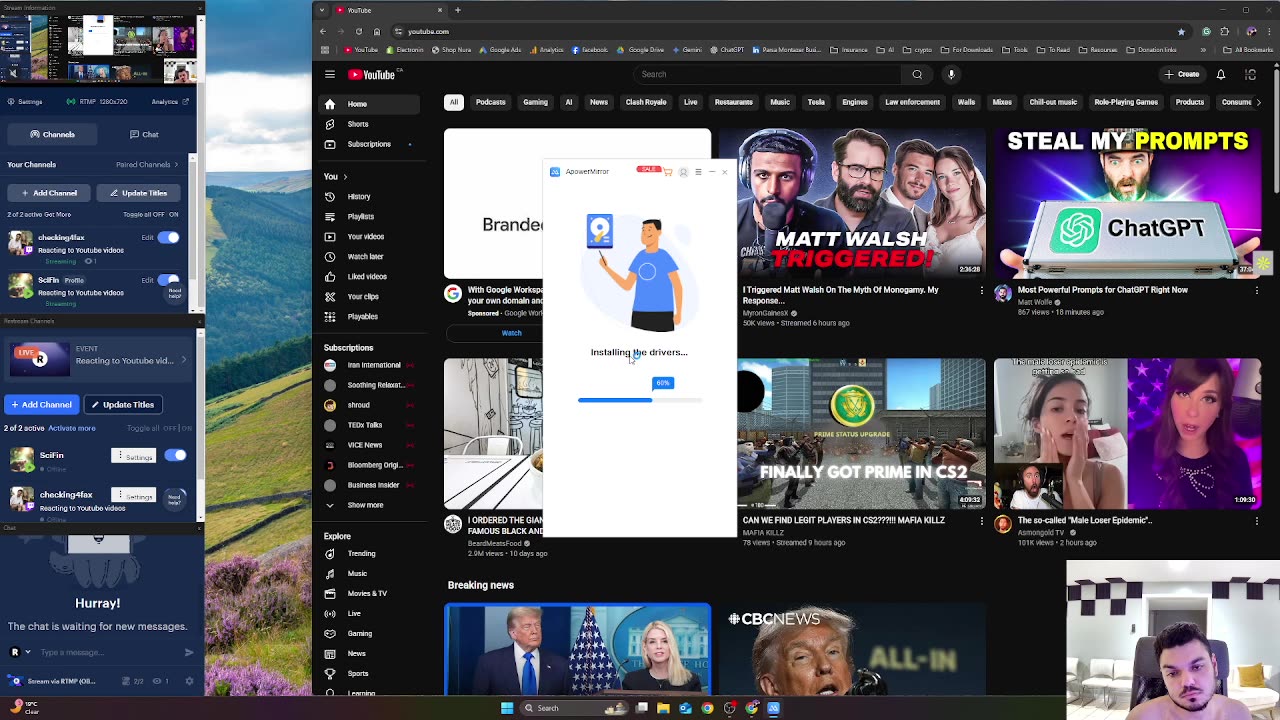Click upper dark Update Titles button
This screenshot has width=1280, height=720.
[138, 193]
